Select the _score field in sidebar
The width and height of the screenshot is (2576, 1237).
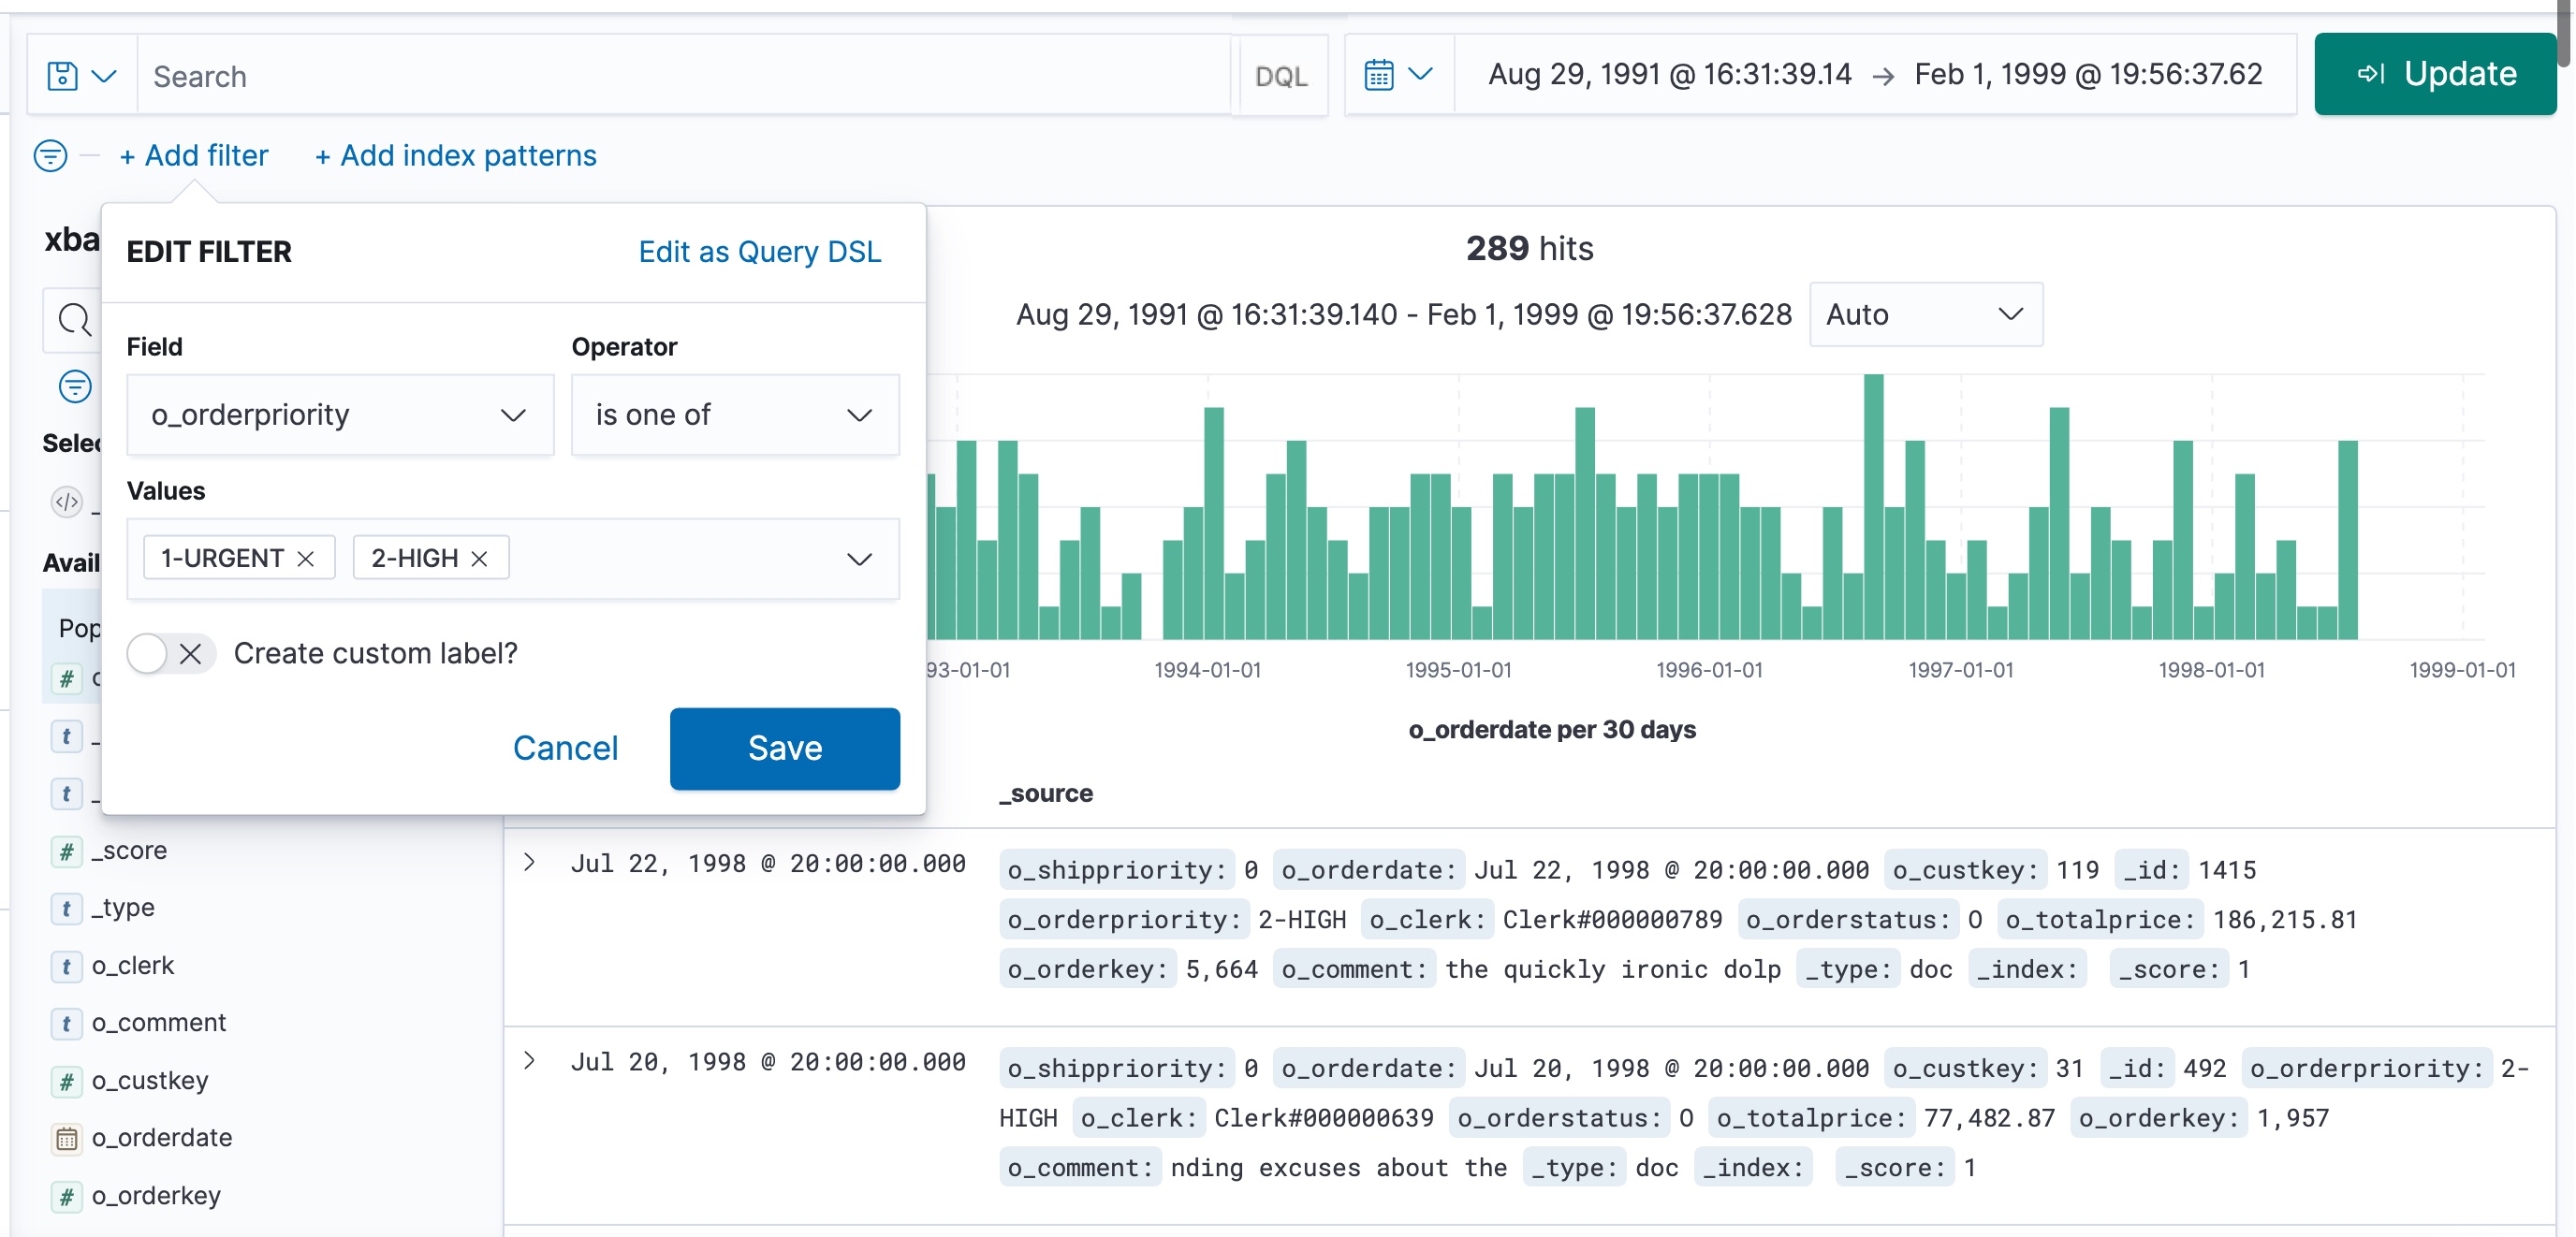click(x=129, y=851)
